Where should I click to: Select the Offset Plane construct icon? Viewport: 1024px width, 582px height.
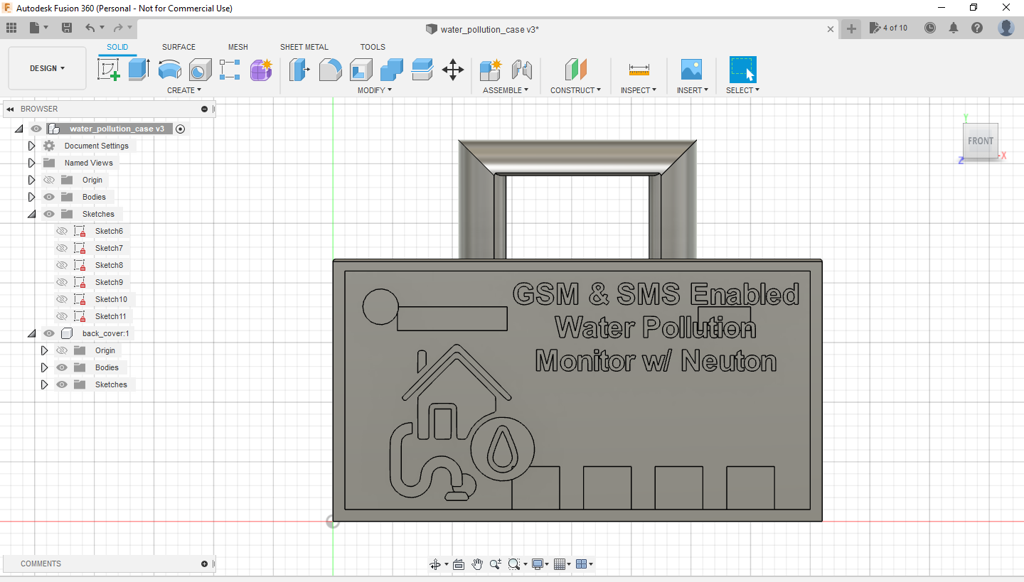pos(575,69)
